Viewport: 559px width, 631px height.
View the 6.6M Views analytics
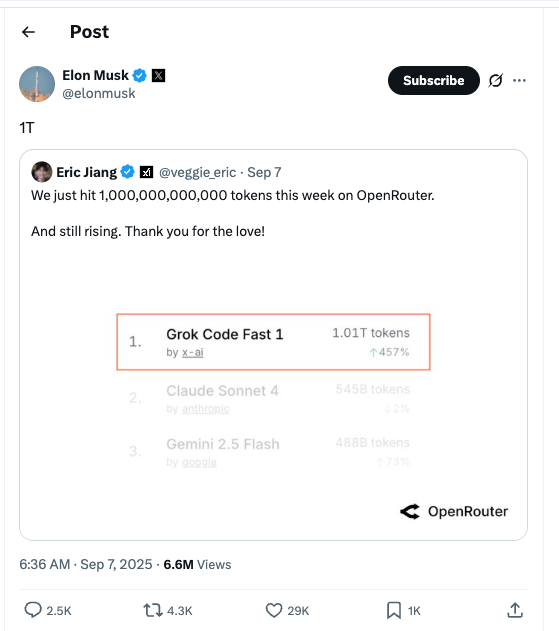[197, 564]
